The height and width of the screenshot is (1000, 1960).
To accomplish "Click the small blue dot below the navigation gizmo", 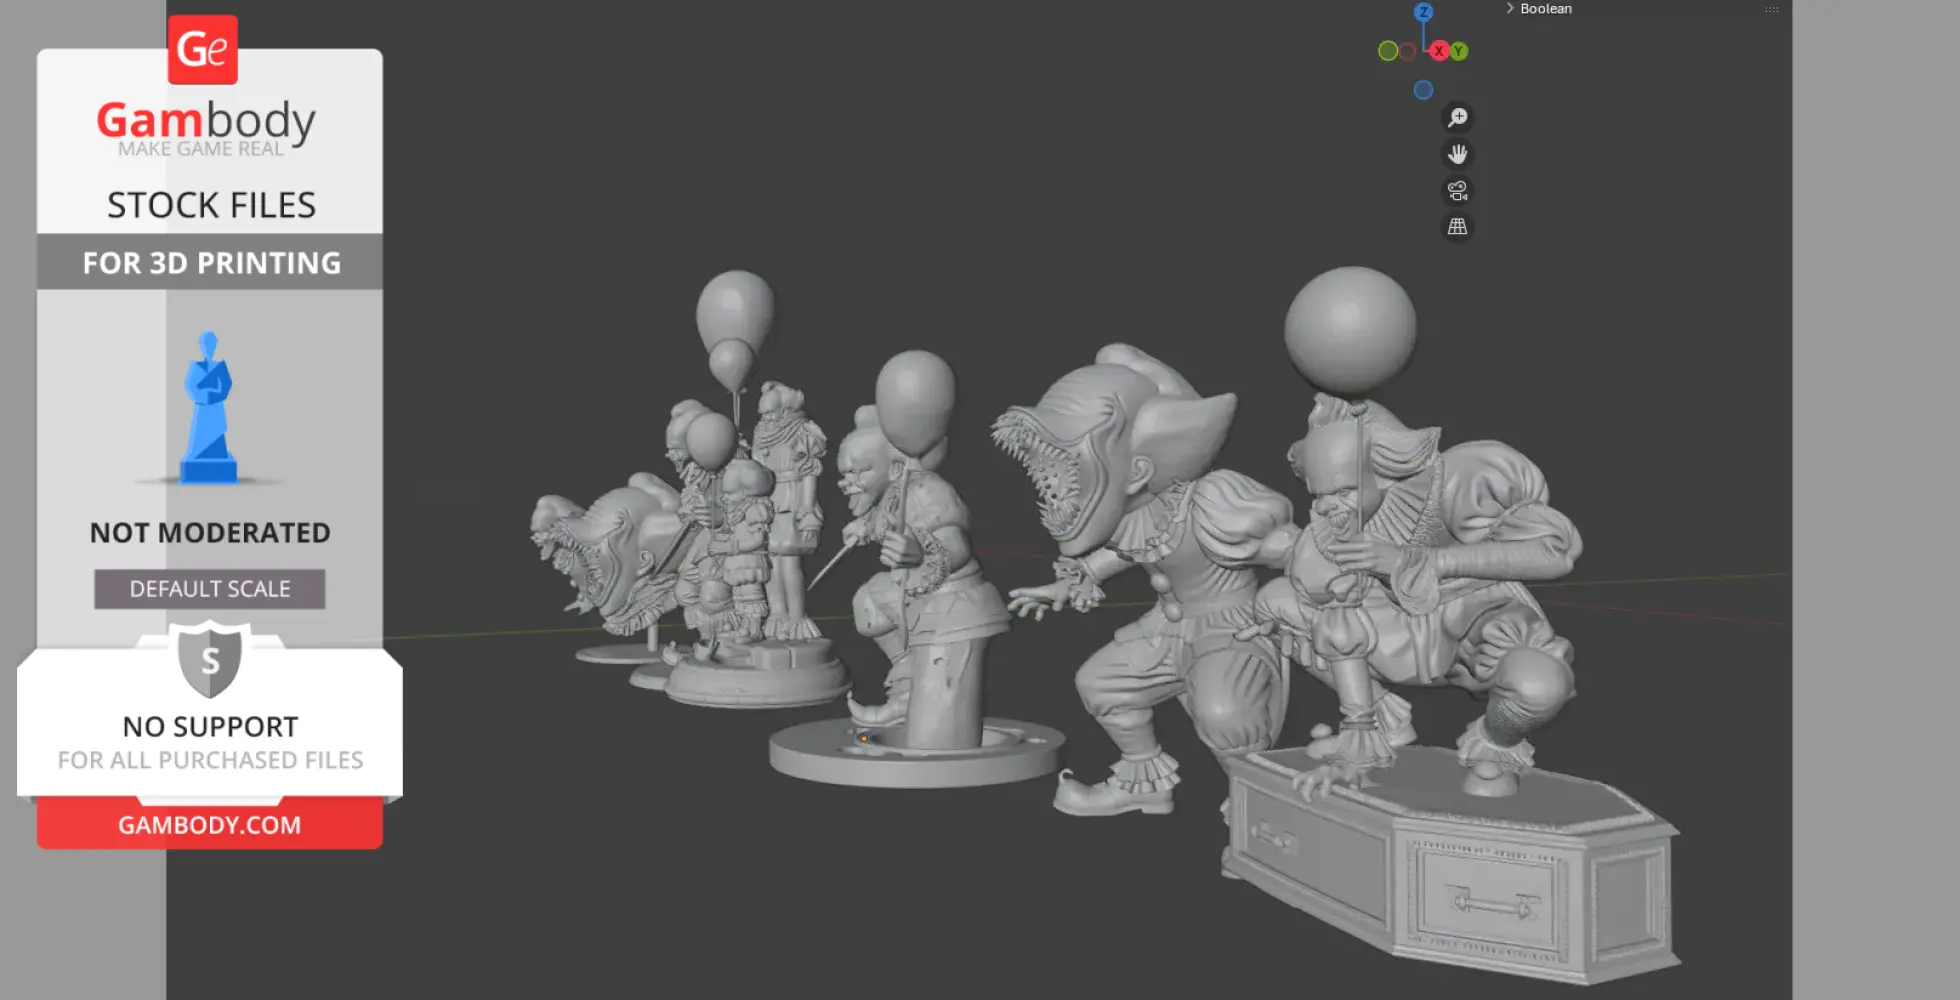I will point(1422,89).
